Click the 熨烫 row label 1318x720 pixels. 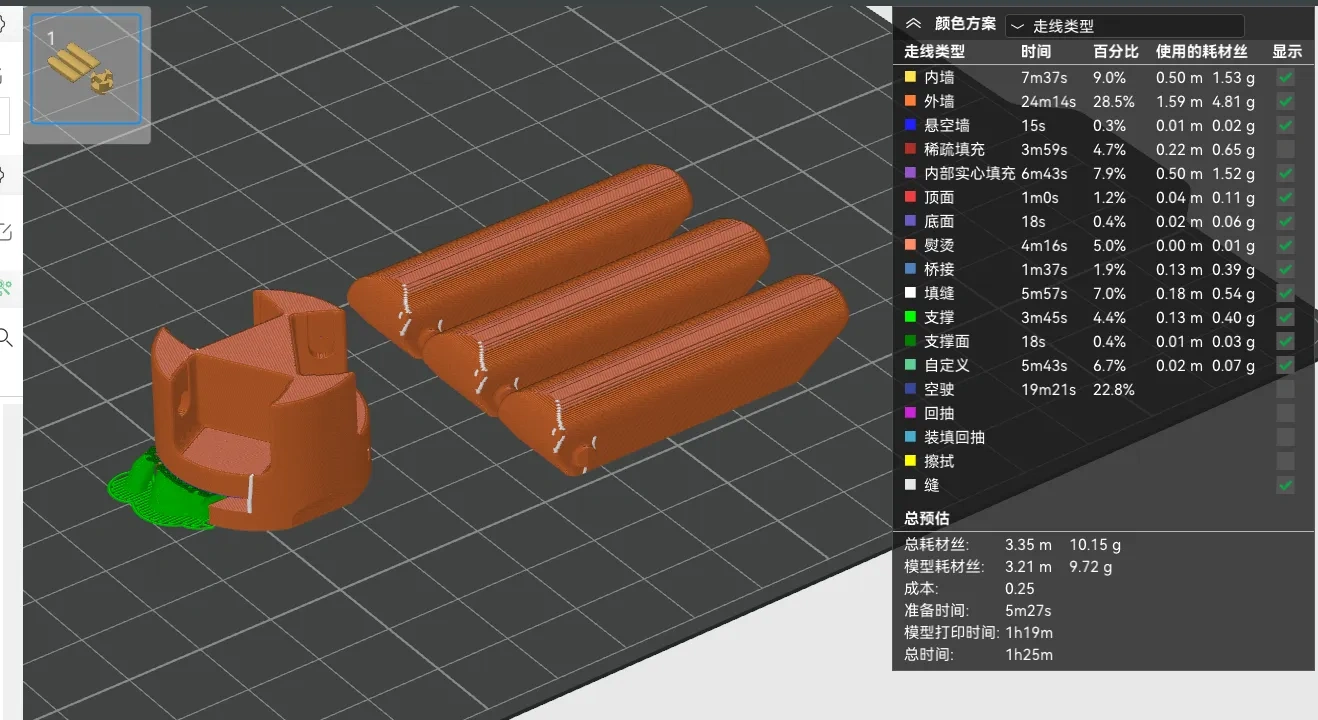tap(939, 245)
